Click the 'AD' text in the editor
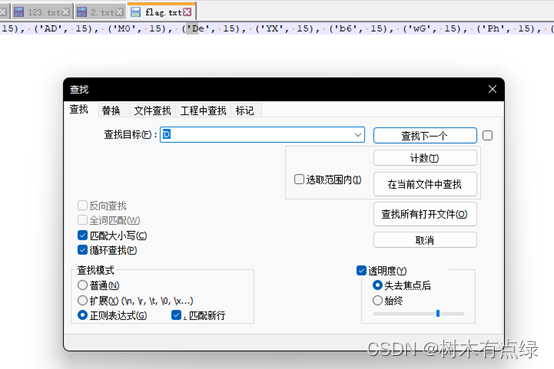This screenshot has width=554, height=369. (51, 28)
